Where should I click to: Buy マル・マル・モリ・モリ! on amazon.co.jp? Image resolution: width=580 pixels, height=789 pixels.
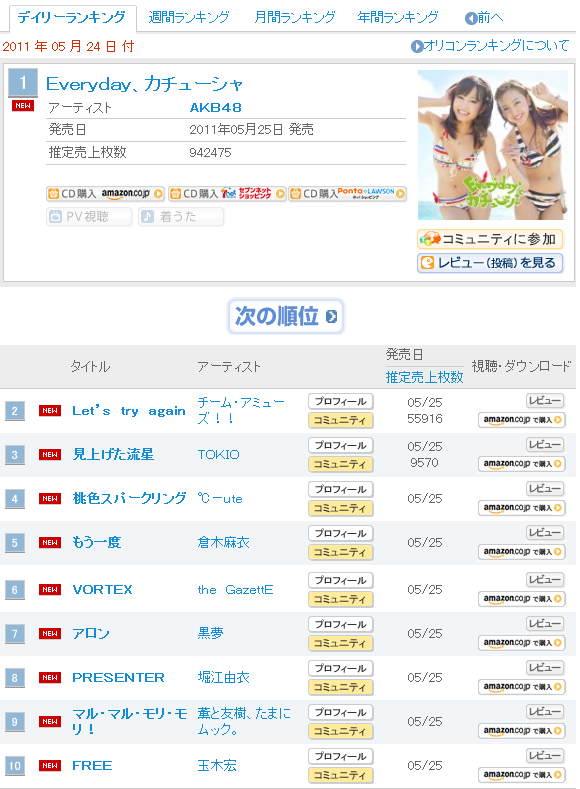(x=522, y=731)
